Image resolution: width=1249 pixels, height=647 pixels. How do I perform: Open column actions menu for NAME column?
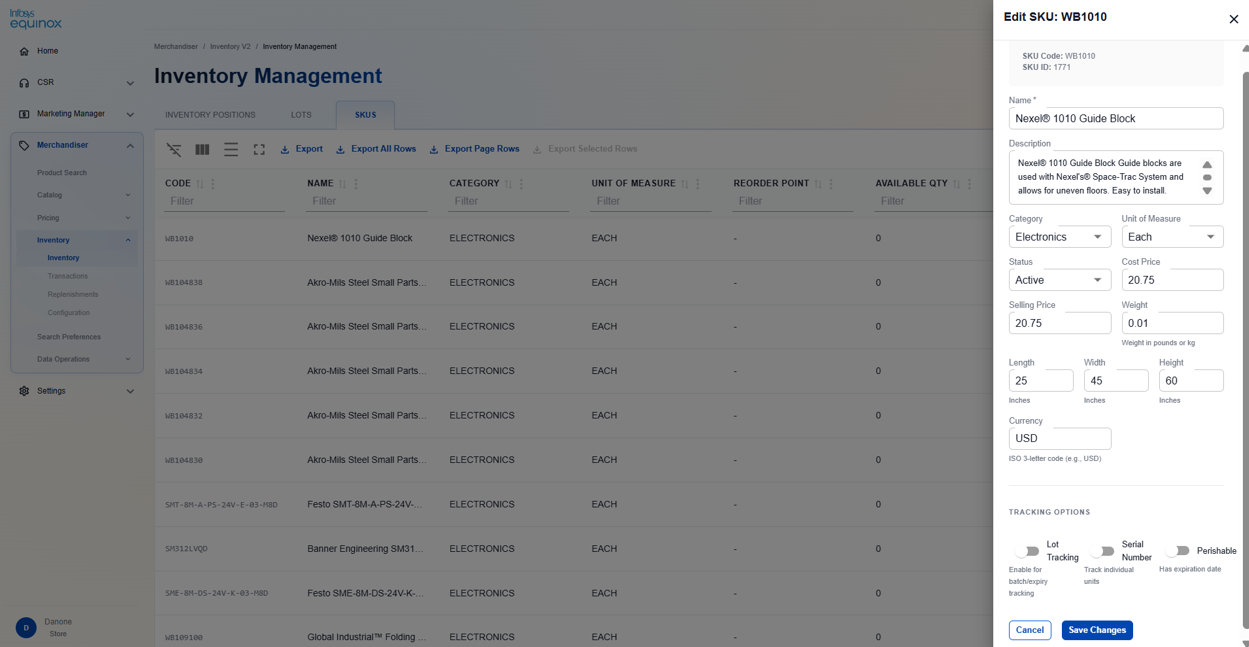[356, 184]
